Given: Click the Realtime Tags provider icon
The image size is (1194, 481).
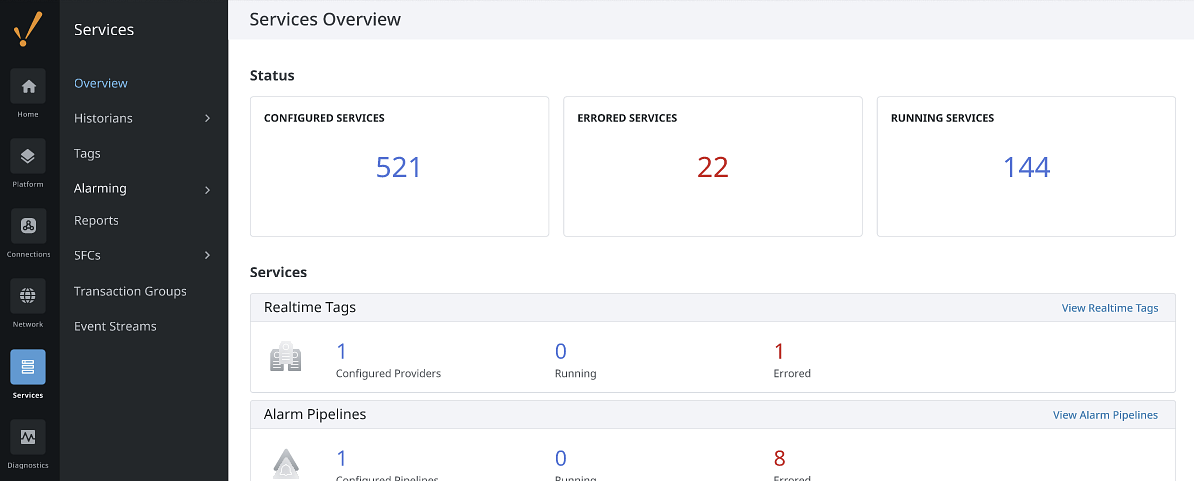Looking at the screenshot, I should click(286, 358).
